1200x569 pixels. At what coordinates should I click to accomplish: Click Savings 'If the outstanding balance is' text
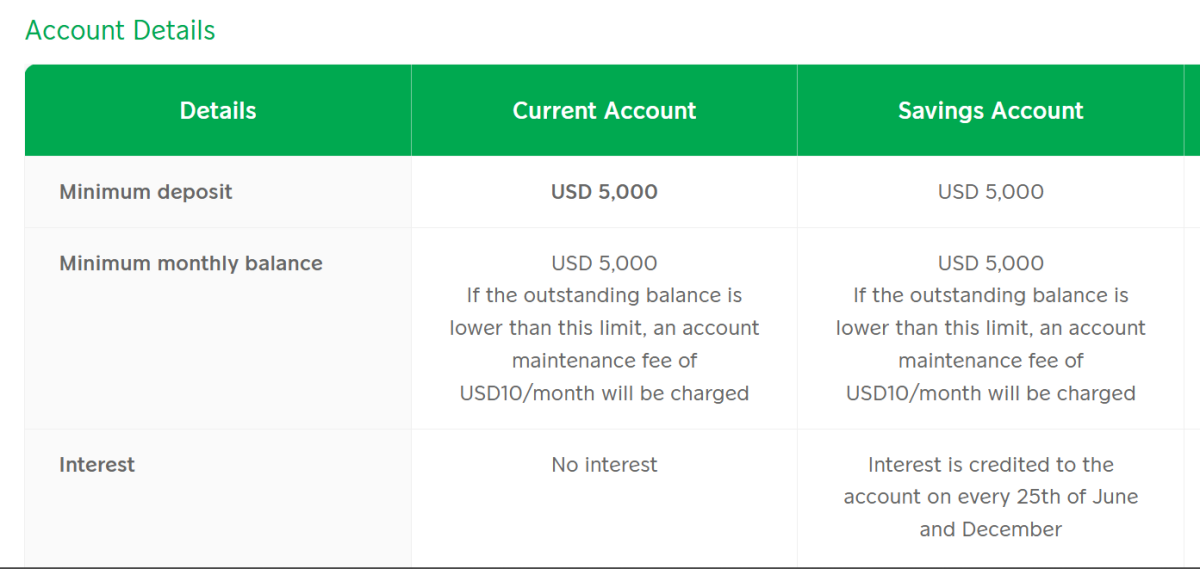[990, 296]
